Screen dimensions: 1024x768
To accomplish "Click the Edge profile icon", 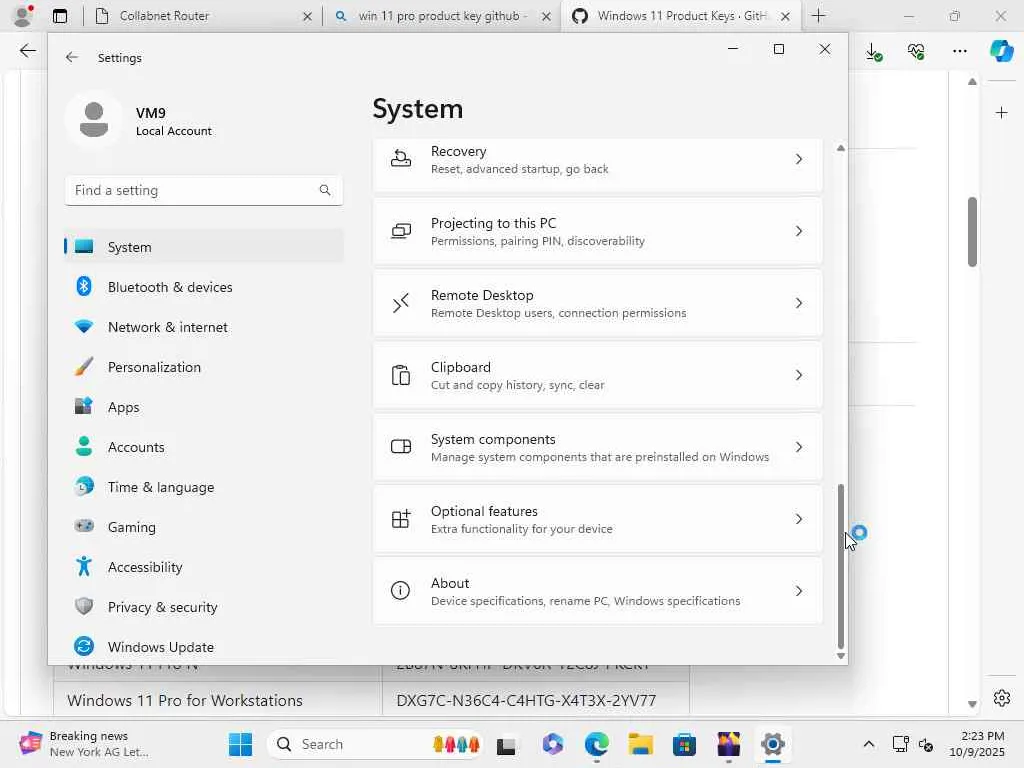I will [x=24, y=16].
